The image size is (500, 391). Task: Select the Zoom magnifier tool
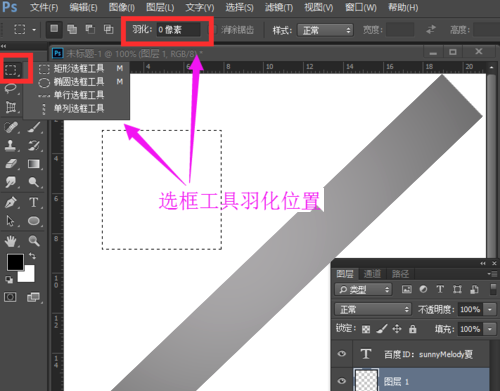[x=34, y=241]
